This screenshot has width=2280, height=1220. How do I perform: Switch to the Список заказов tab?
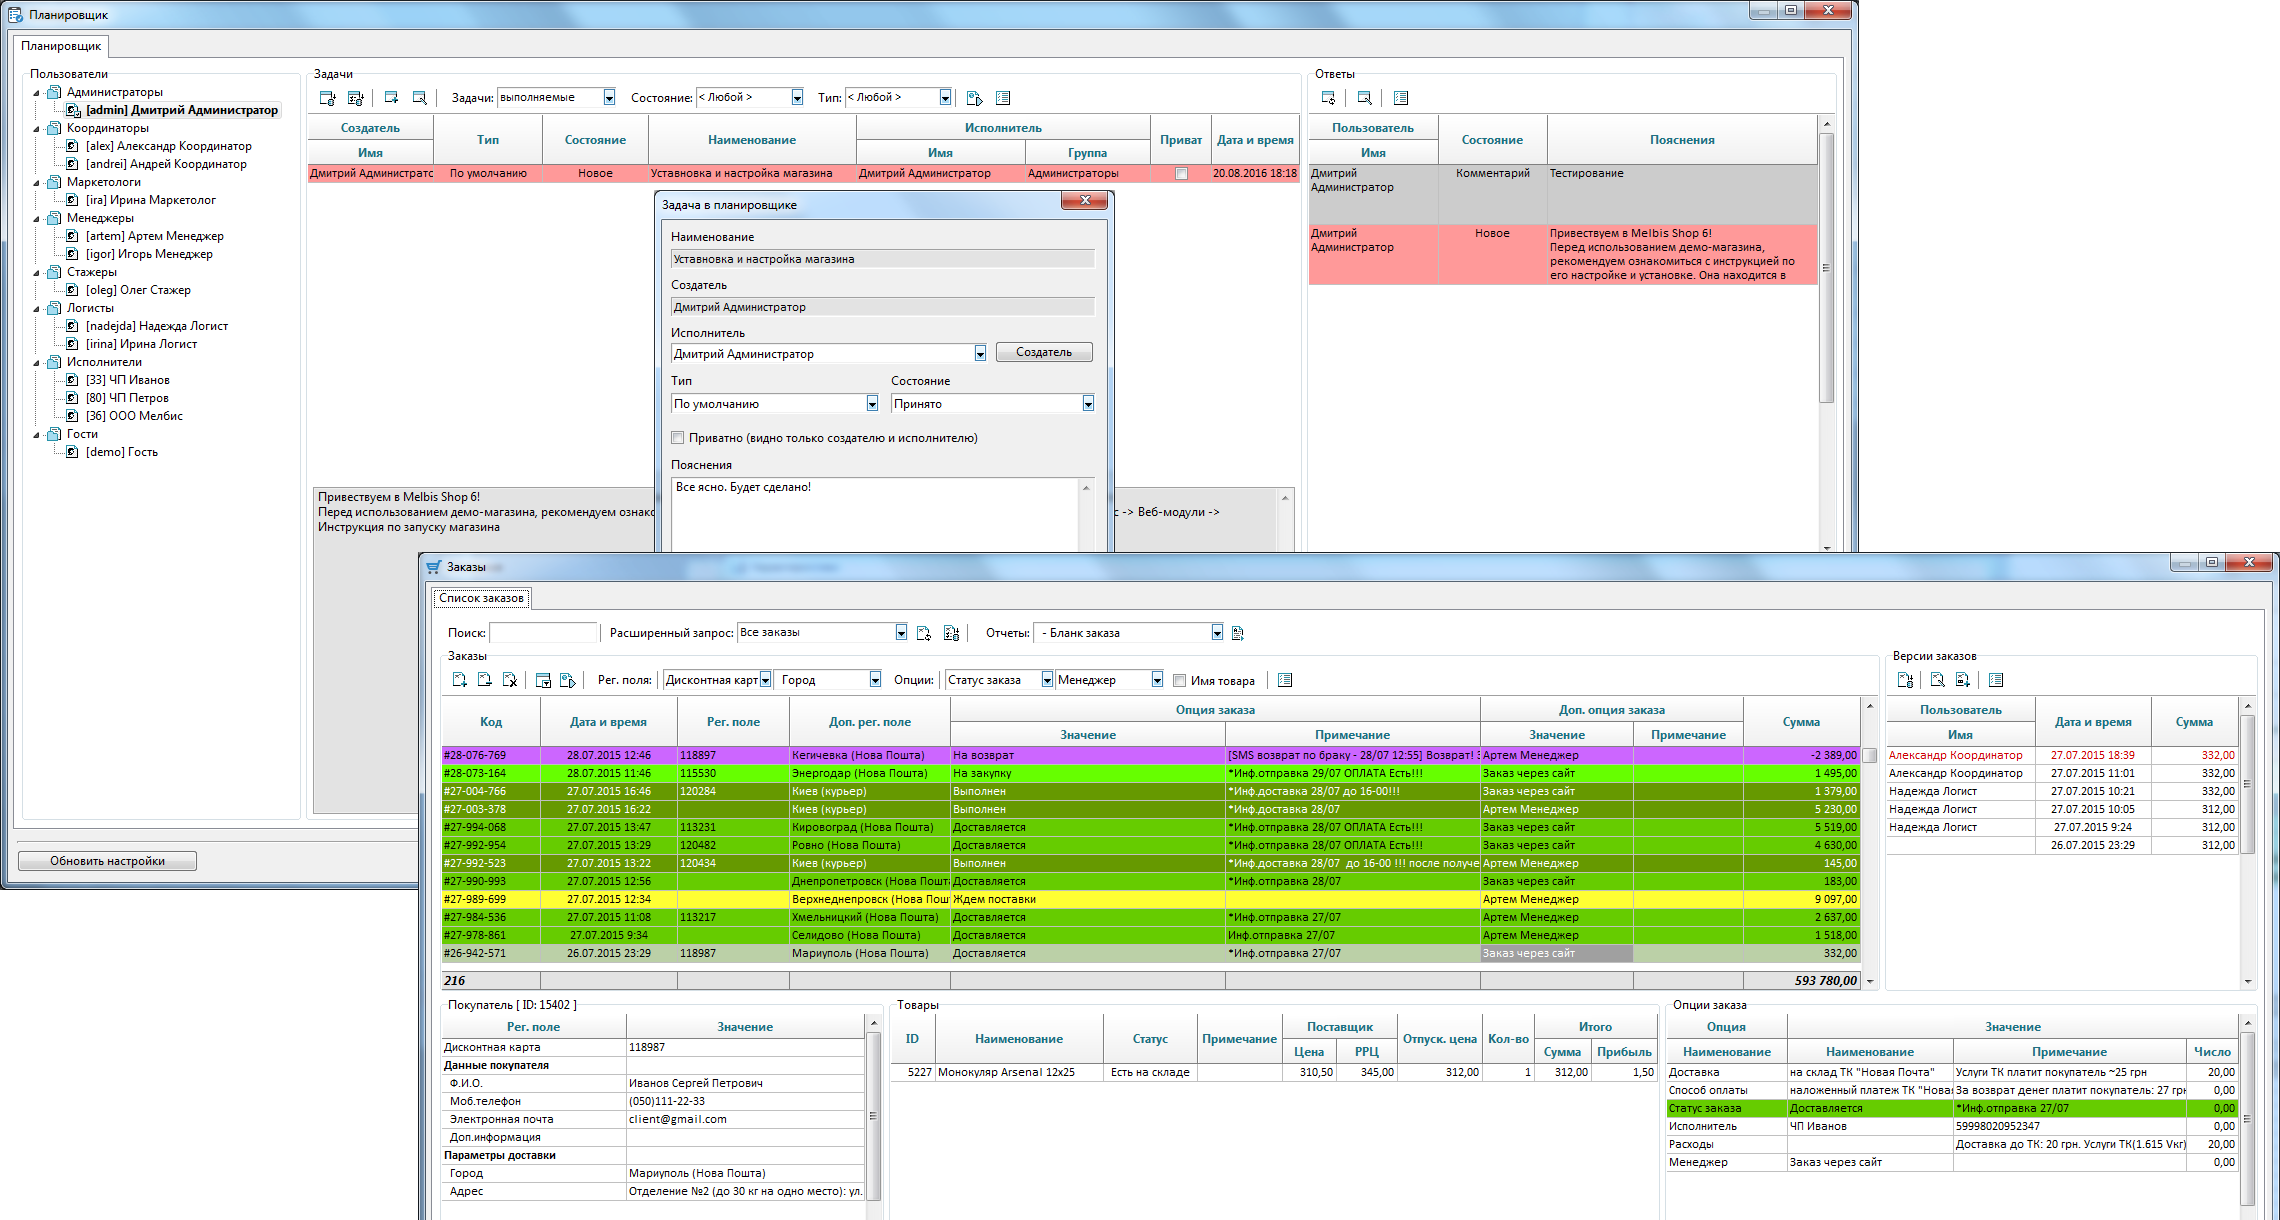tap(481, 597)
